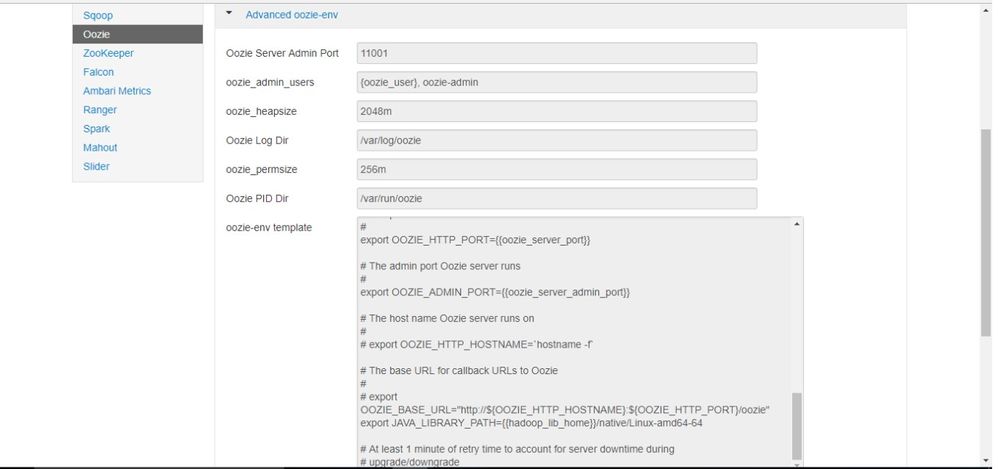Open the Spark service
Image resolution: width=998 pixels, height=469 pixels.
97,129
